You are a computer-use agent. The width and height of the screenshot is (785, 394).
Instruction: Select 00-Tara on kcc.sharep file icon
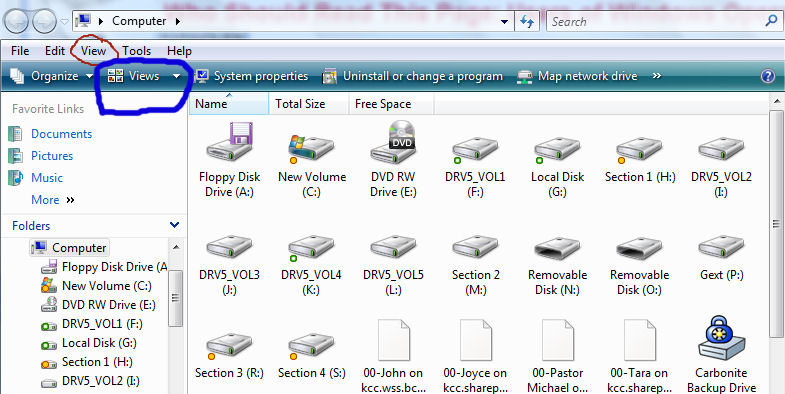coord(640,340)
